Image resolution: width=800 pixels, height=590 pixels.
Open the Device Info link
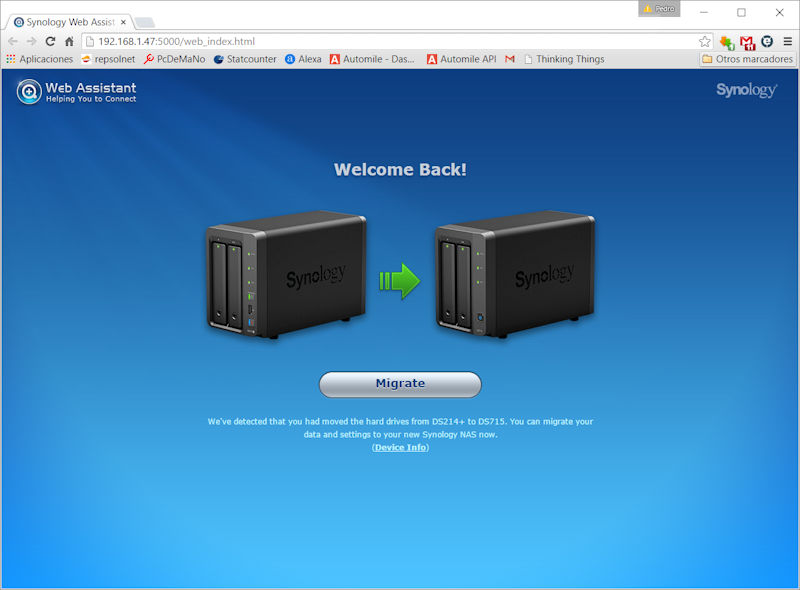click(401, 448)
